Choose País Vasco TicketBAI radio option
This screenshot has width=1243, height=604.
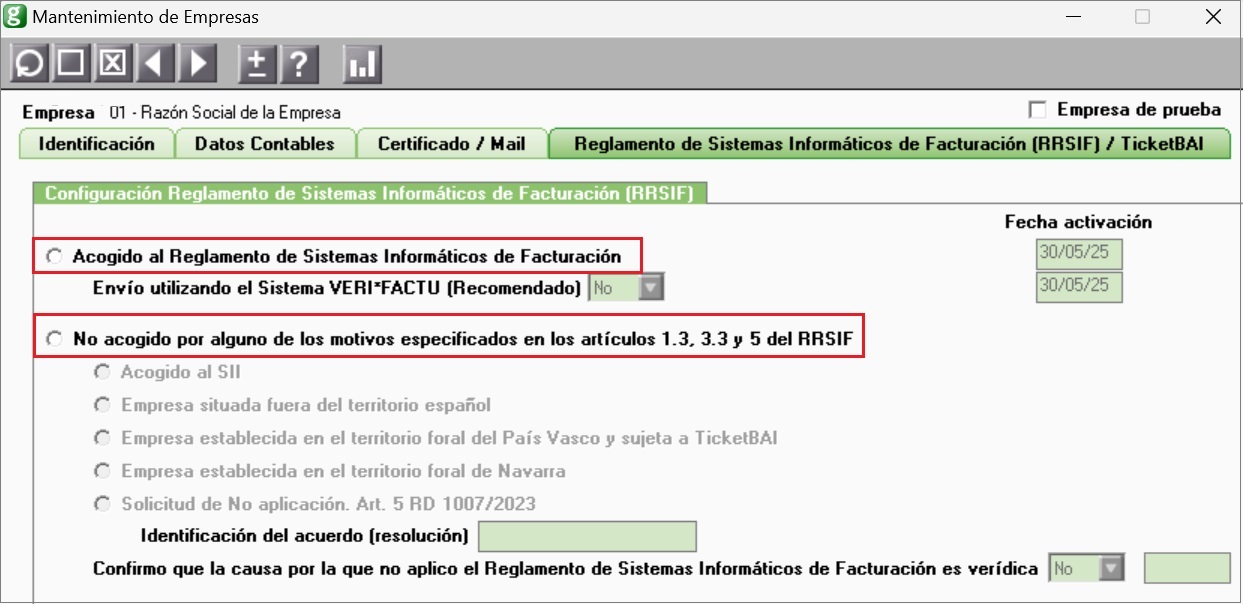[101, 438]
